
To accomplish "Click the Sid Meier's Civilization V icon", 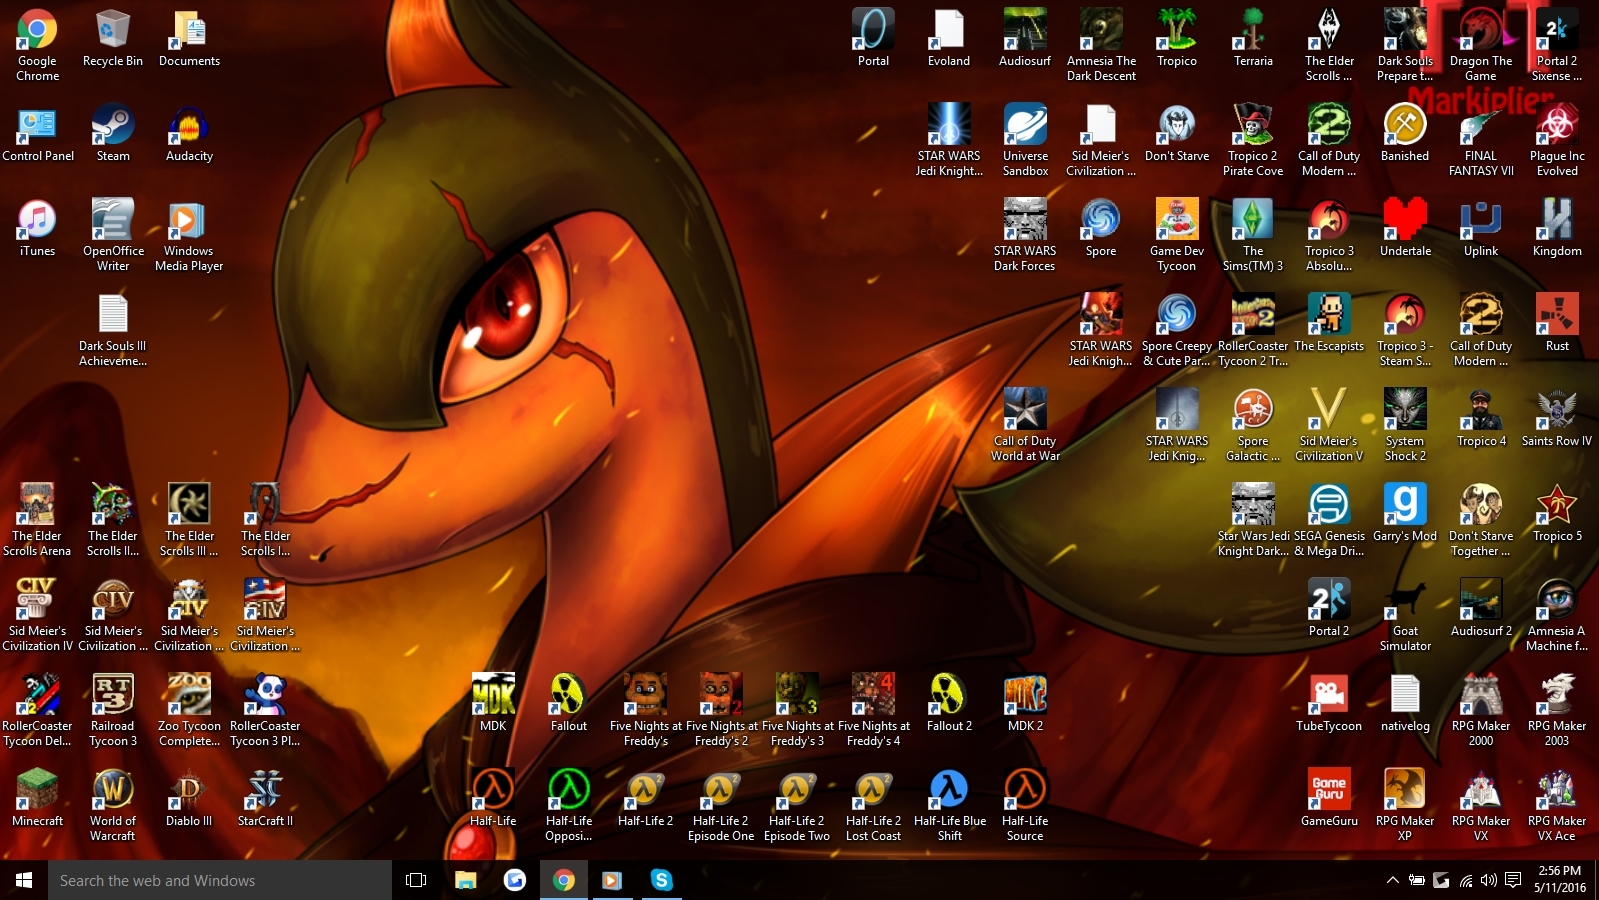I will click(x=1329, y=426).
